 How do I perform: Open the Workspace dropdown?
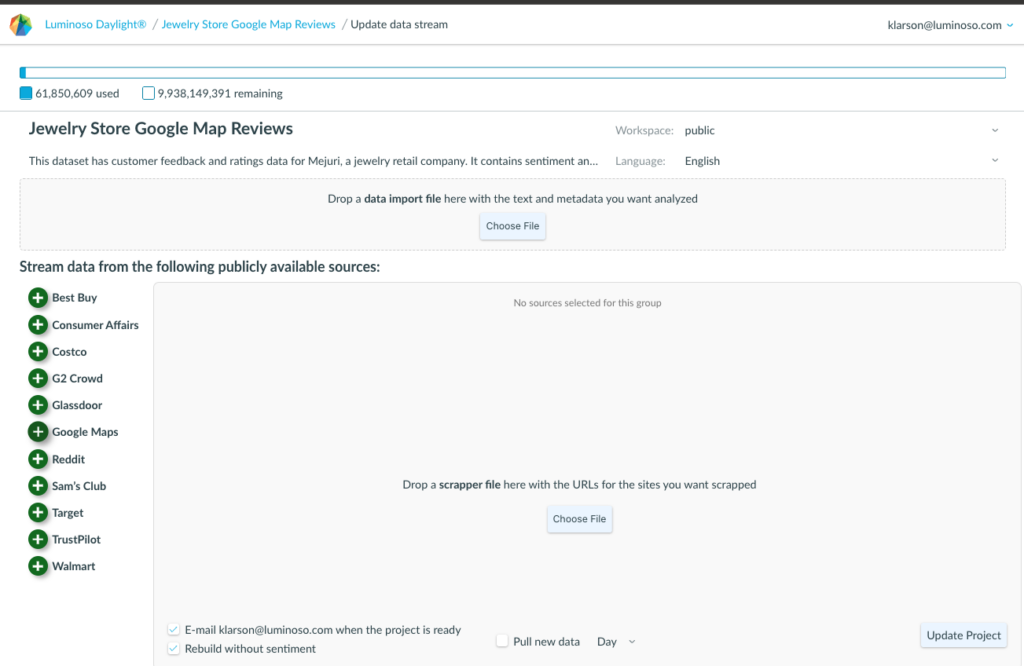tap(841, 130)
